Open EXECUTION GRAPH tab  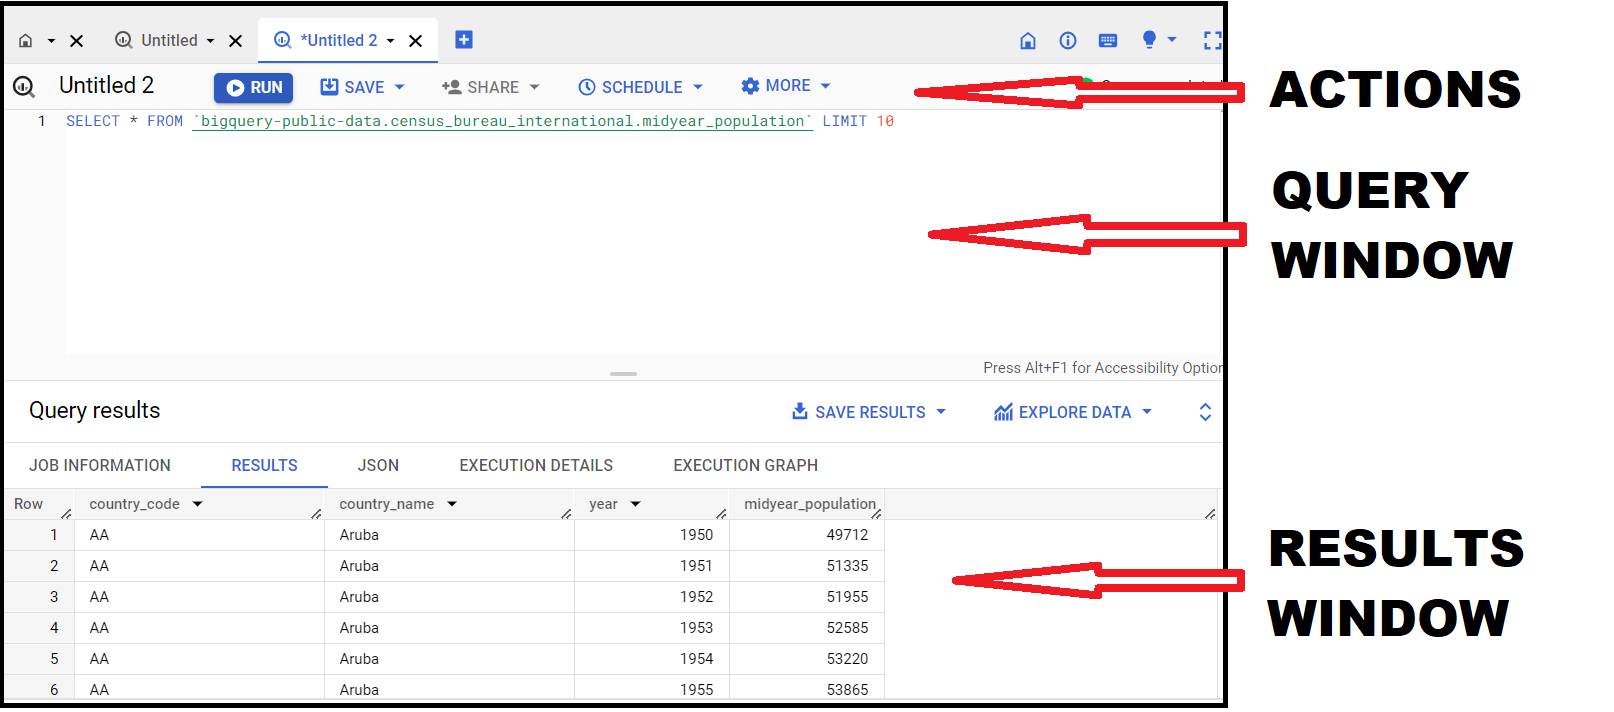tap(746, 466)
